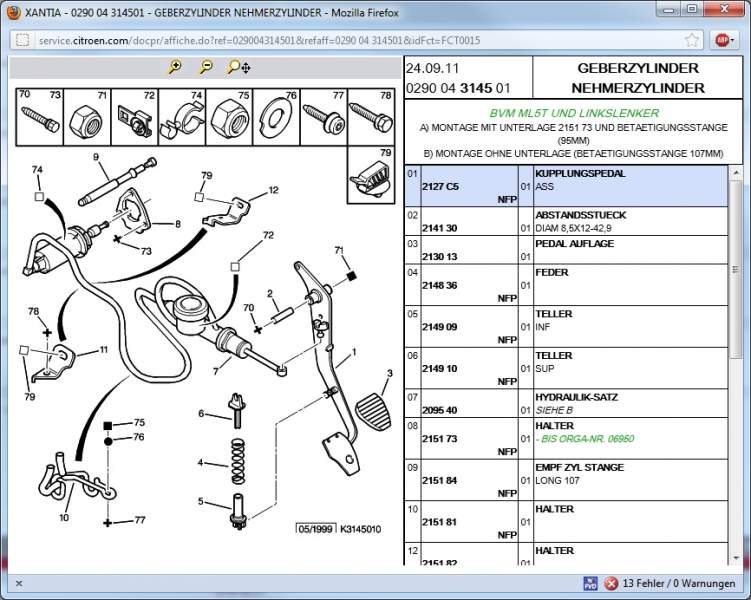Click diagram callout number 12 bracket

coord(273,190)
